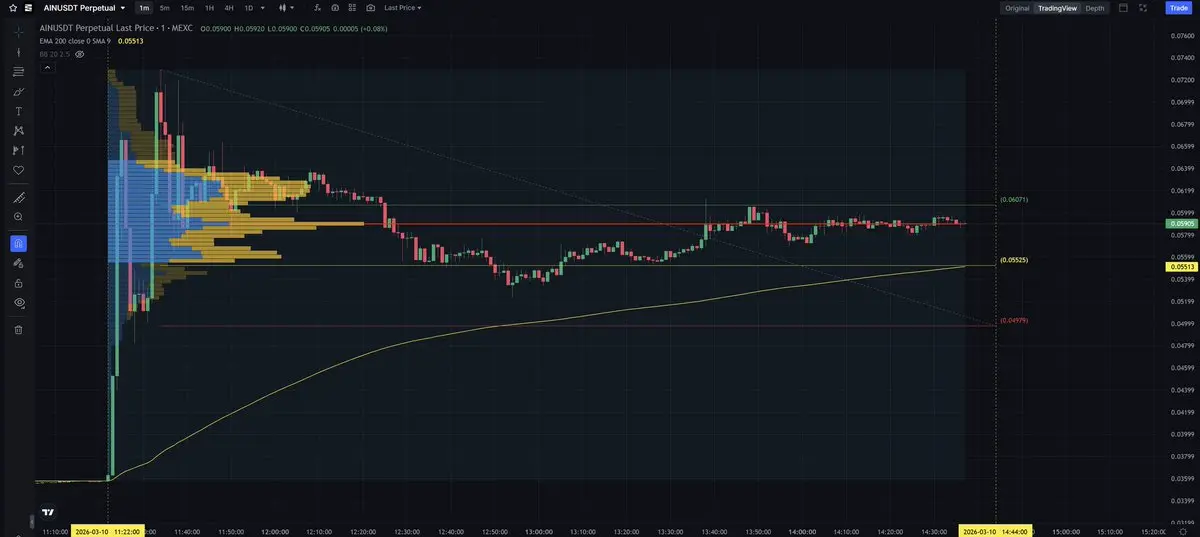Toggle the magnet mode tool
This screenshot has height=537, width=1200.
[x=18, y=243]
